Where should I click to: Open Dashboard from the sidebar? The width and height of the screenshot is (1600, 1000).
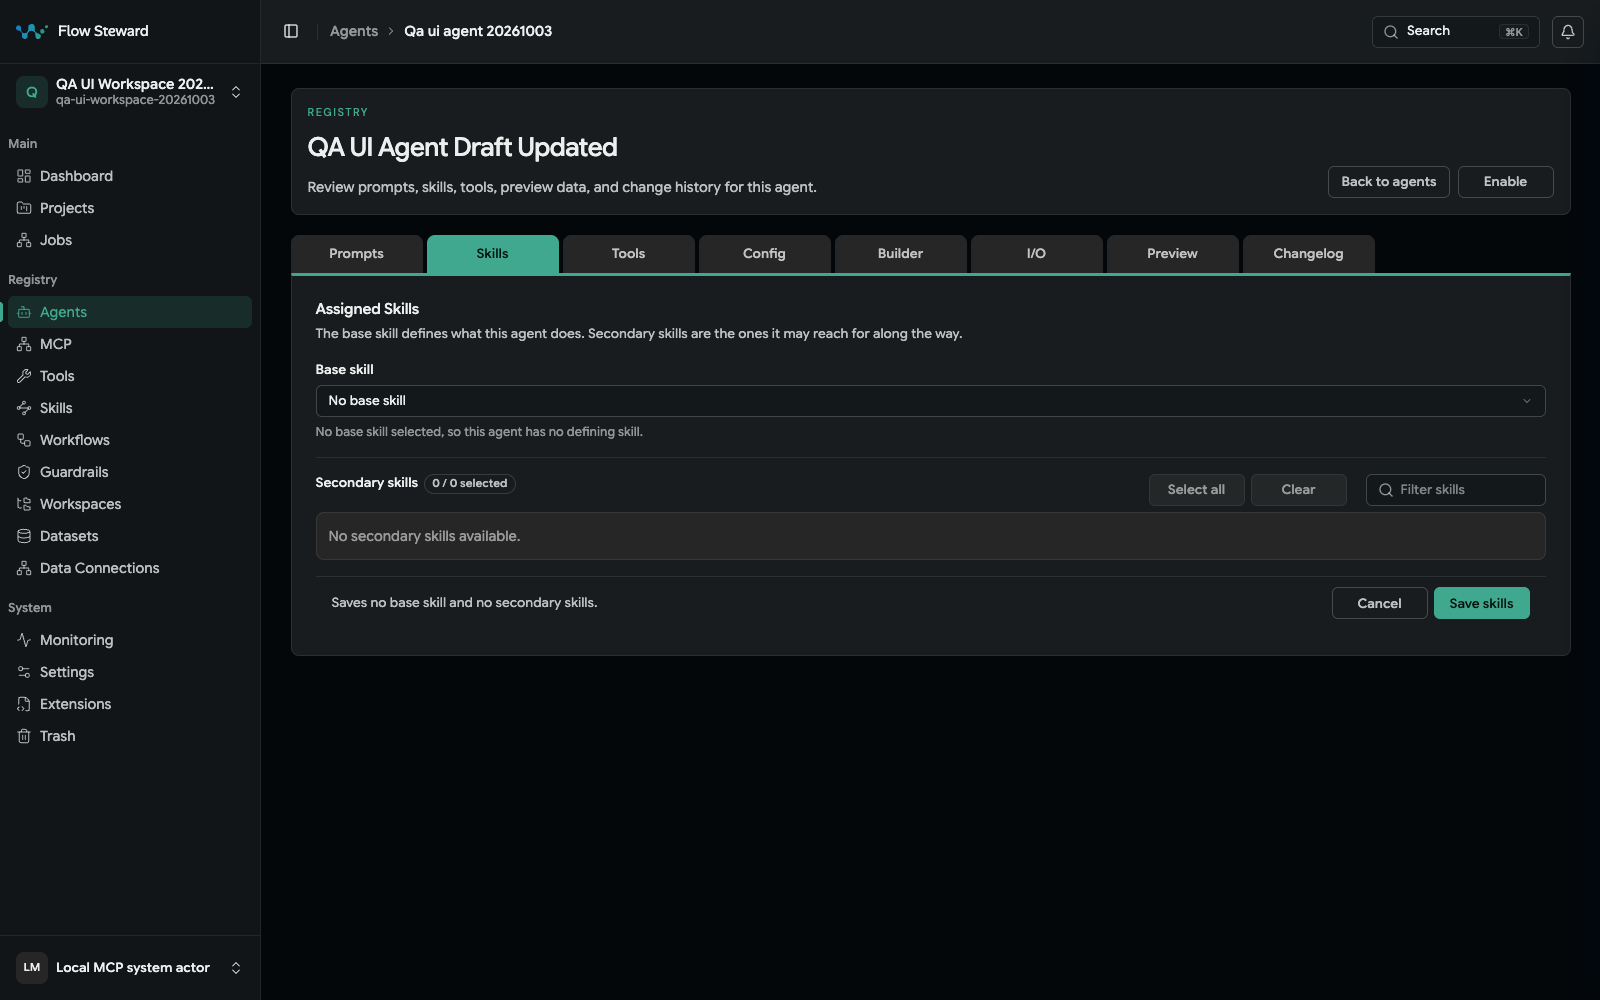coord(130,176)
